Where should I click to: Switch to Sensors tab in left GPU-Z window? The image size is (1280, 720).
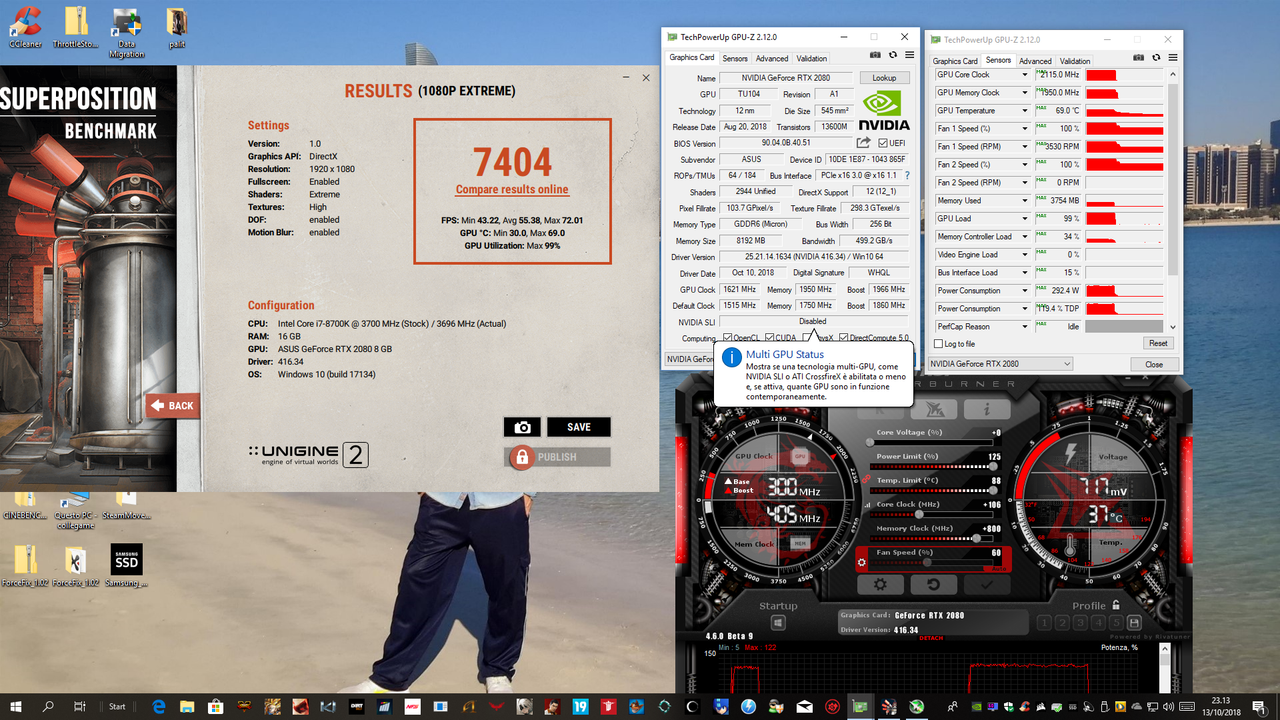[735, 59]
